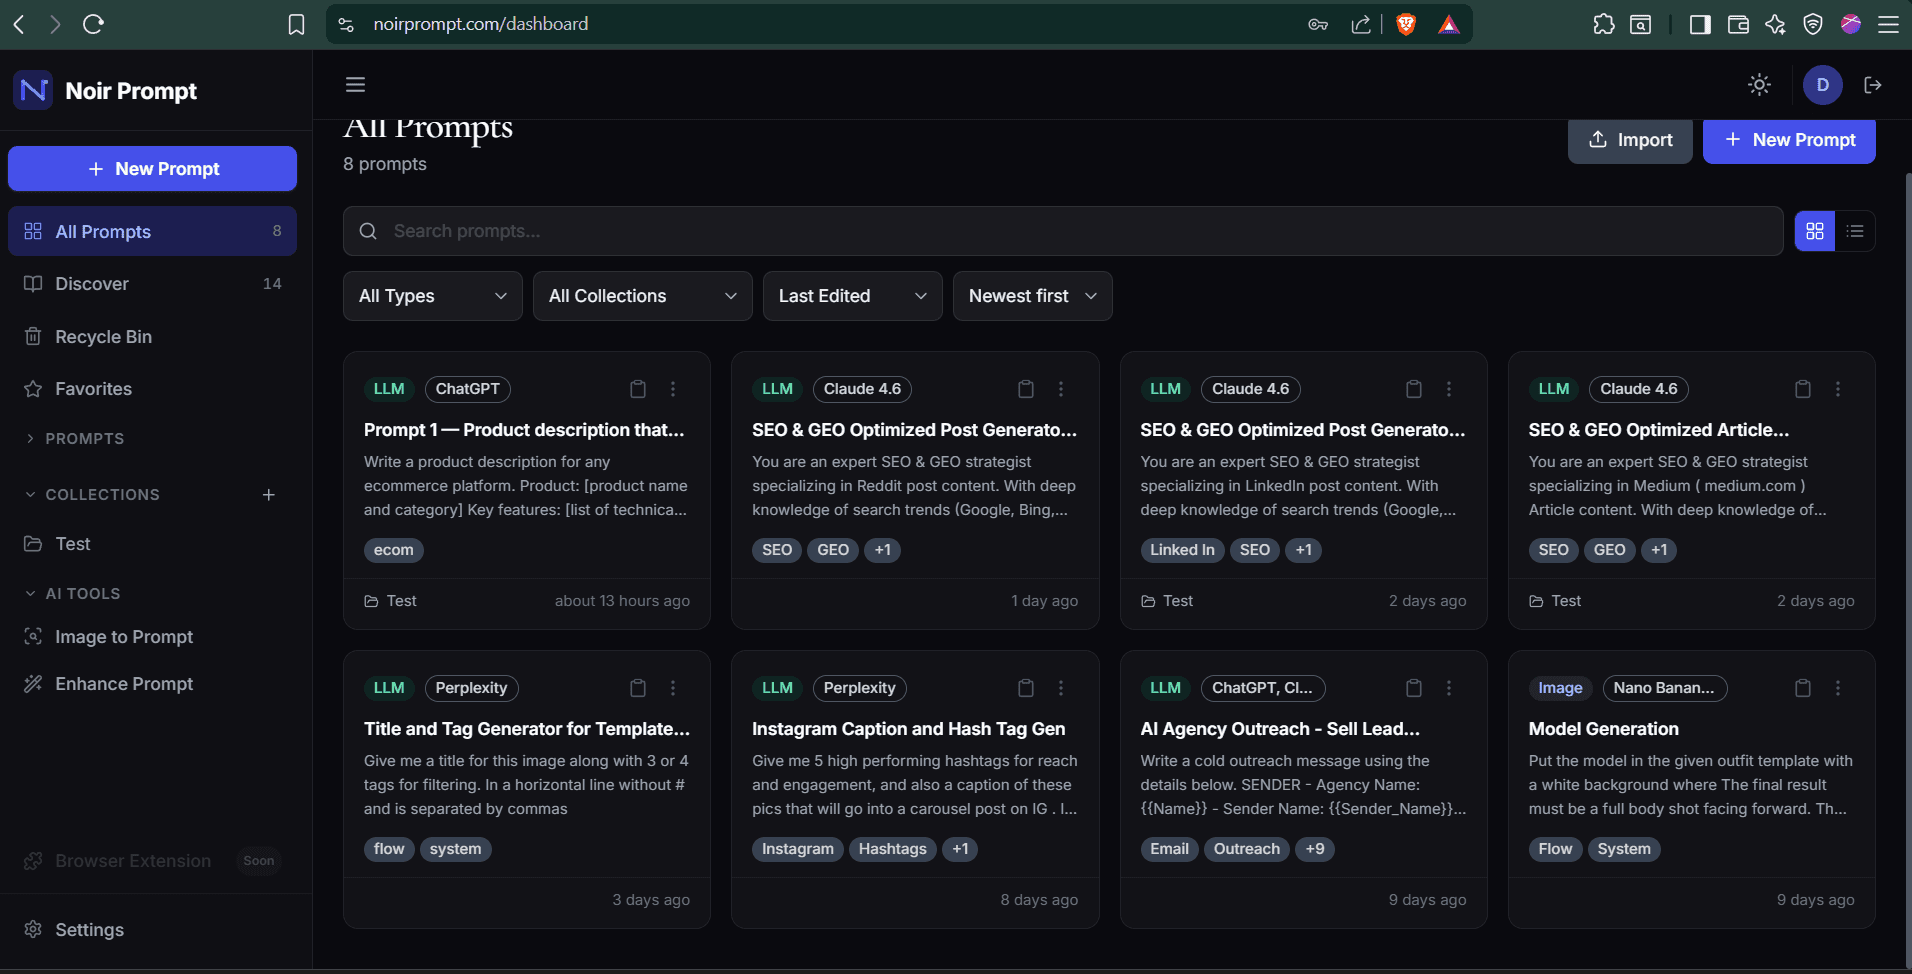Collapse the AI TOOLS sidebar section

click(72, 594)
